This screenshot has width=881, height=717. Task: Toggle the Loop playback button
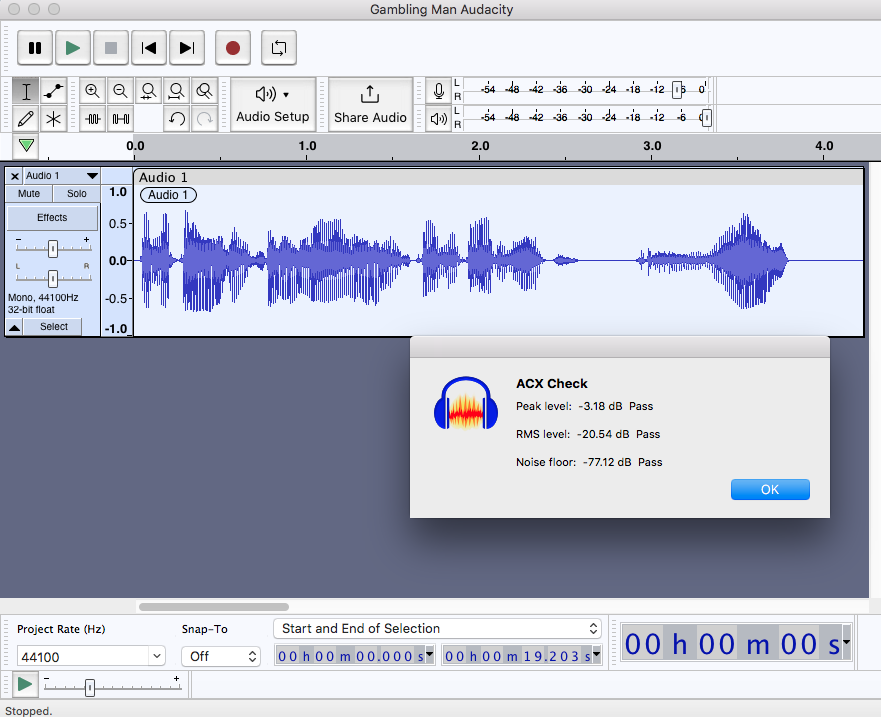[279, 48]
